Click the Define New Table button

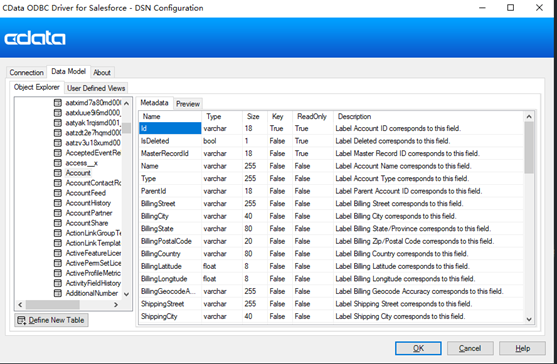(52, 320)
